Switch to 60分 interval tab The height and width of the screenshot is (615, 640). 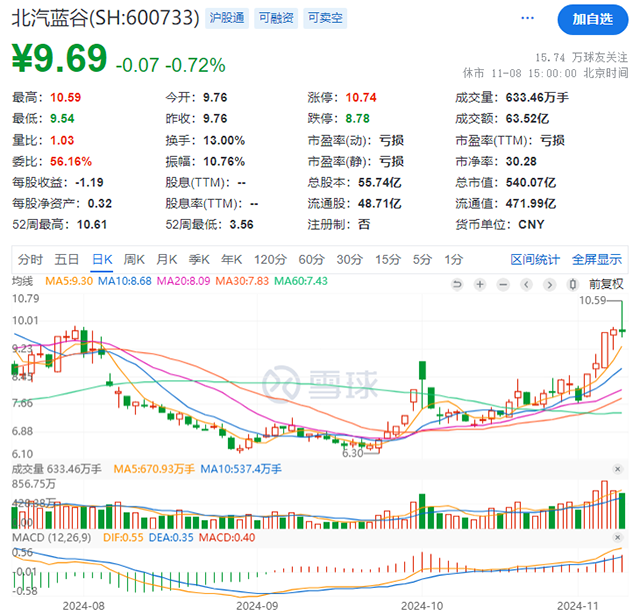[311, 260]
